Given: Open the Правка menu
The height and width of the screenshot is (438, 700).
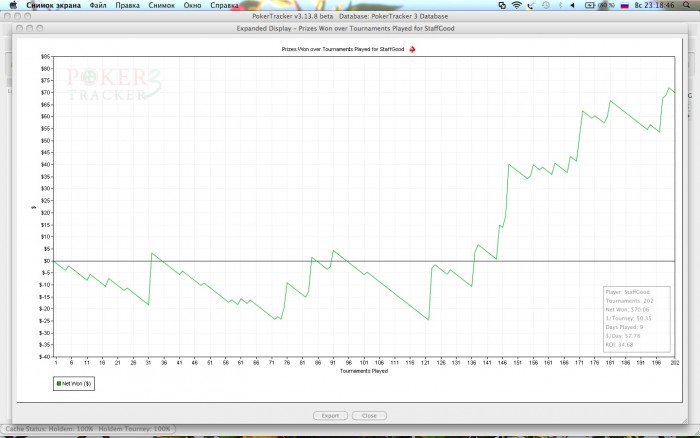Looking at the screenshot, I should click(127, 5).
